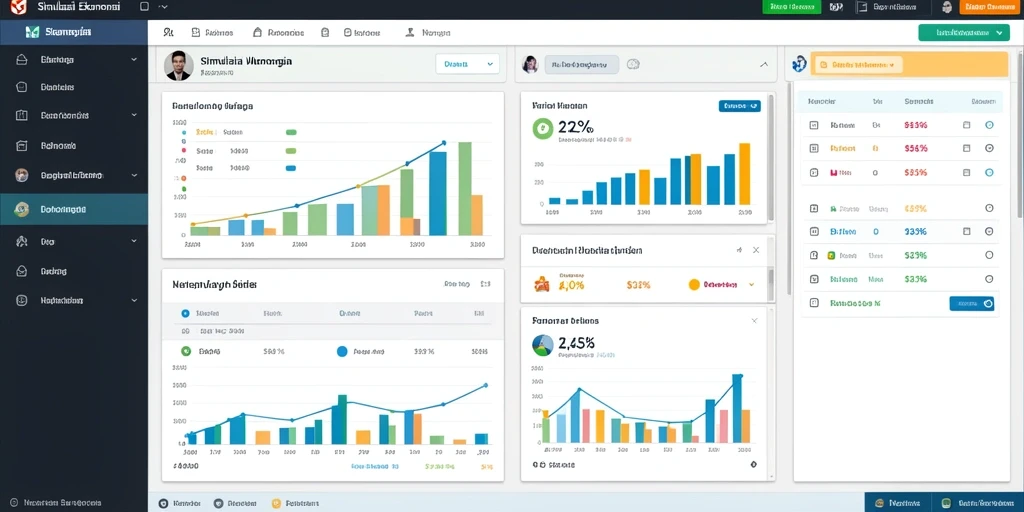Toggle the blue switch at bottom of right list
This screenshot has width=1024, height=512.
coord(972,304)
